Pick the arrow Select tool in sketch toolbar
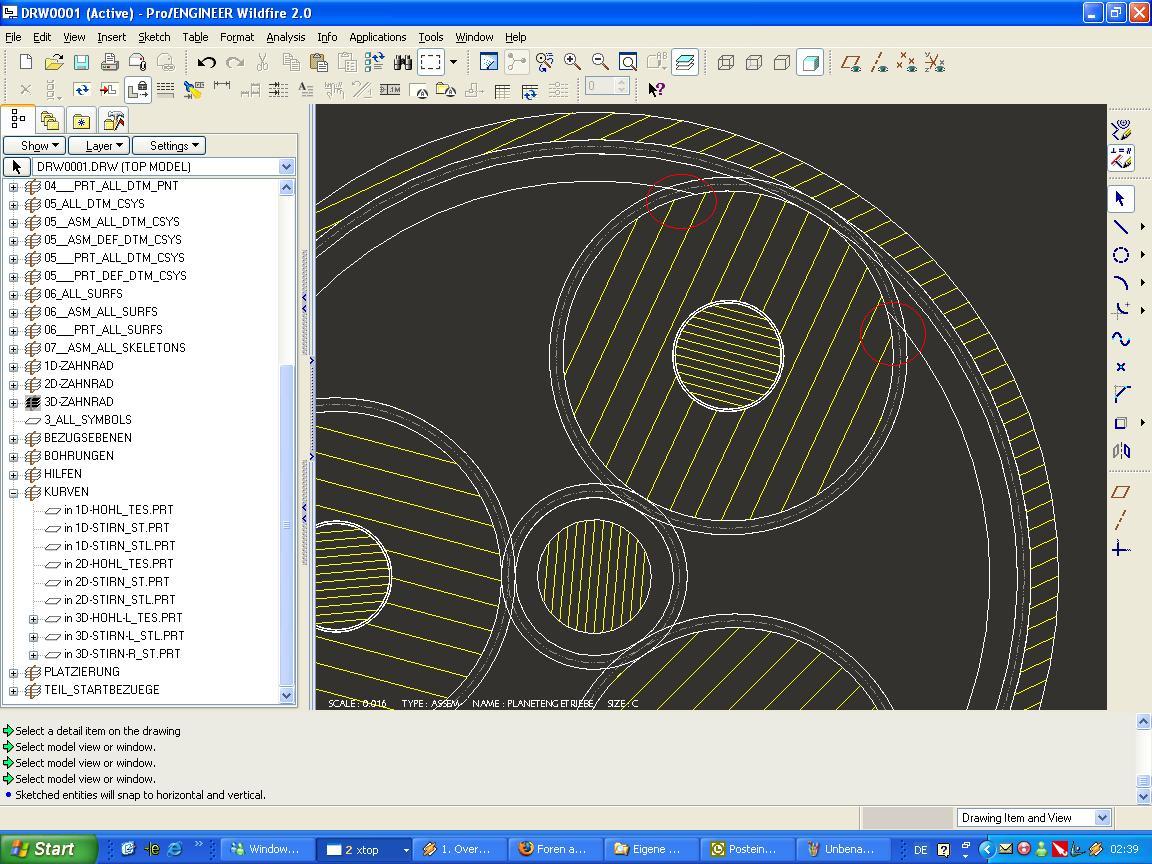This screenshot has width=1152, height=864. tap(1120, 199)
